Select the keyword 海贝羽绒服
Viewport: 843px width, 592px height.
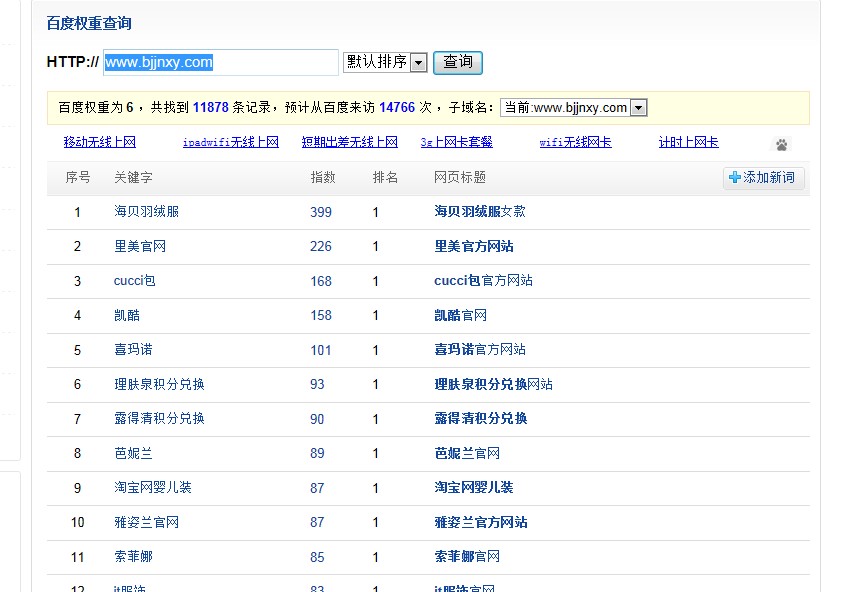(146, 212)
